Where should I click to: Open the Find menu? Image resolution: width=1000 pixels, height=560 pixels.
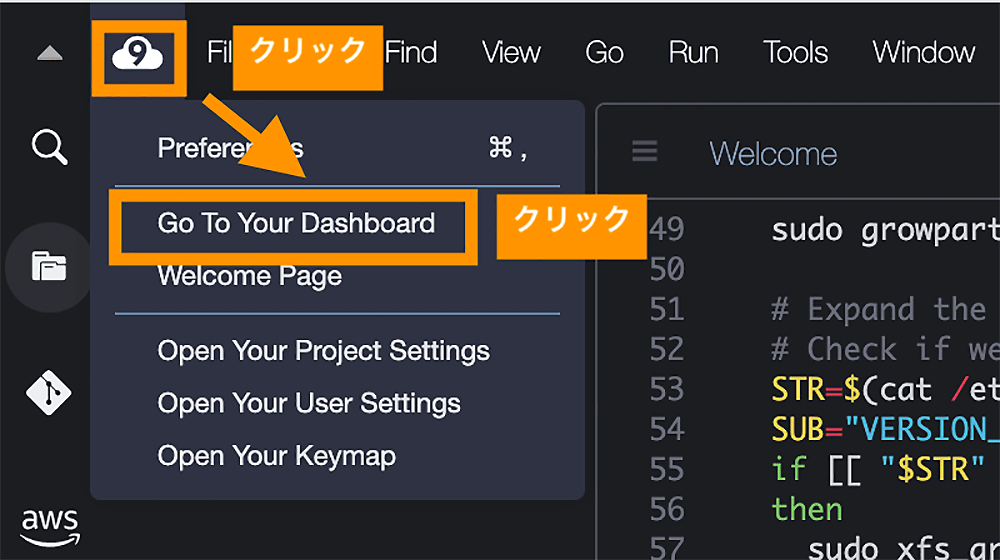(x=411, y=53)
